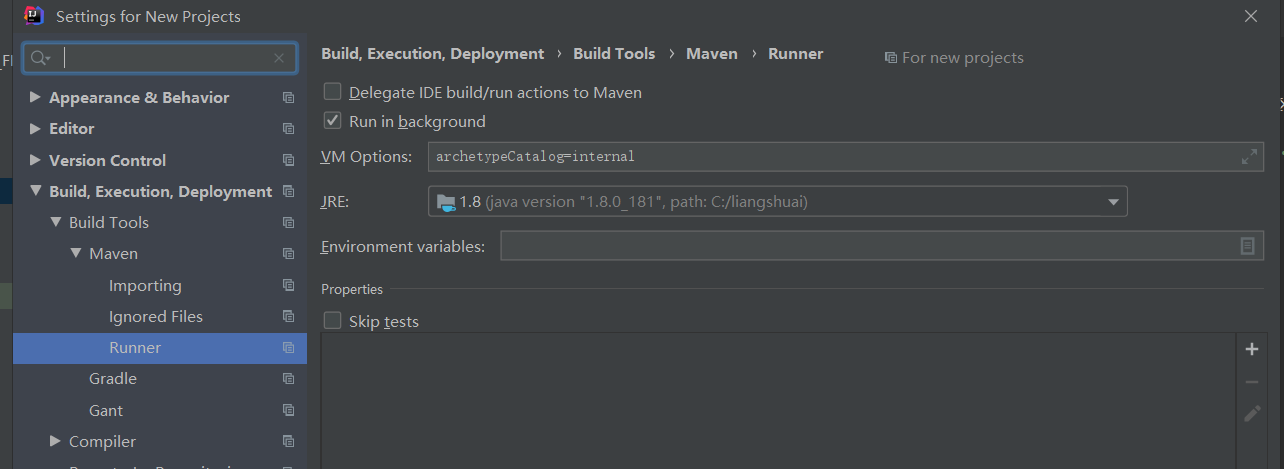The height and width of the screenshot is (469, 1284).
Task: Click the Properties section label
Action: (x=352, y=289)
